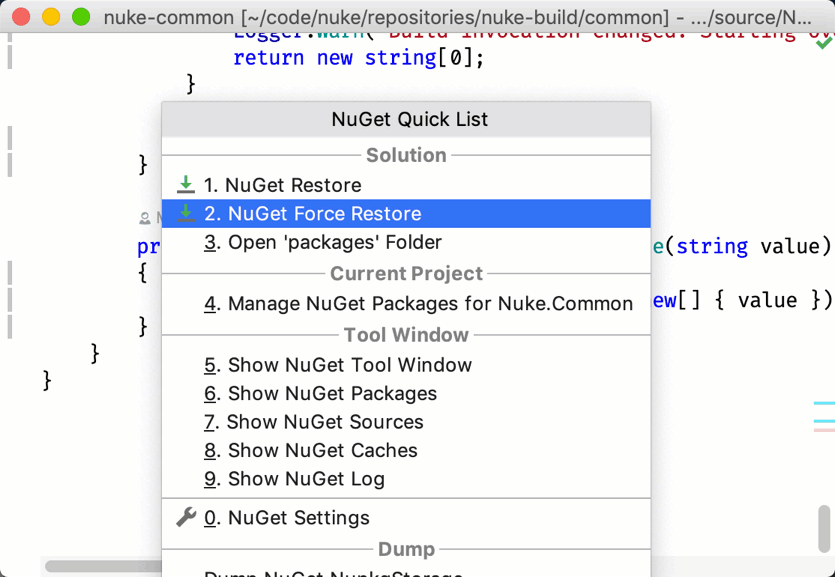Select the Dump NuGet NupkgStorage entry
This screenshot has height=577, width=835.
click(330, 572)
